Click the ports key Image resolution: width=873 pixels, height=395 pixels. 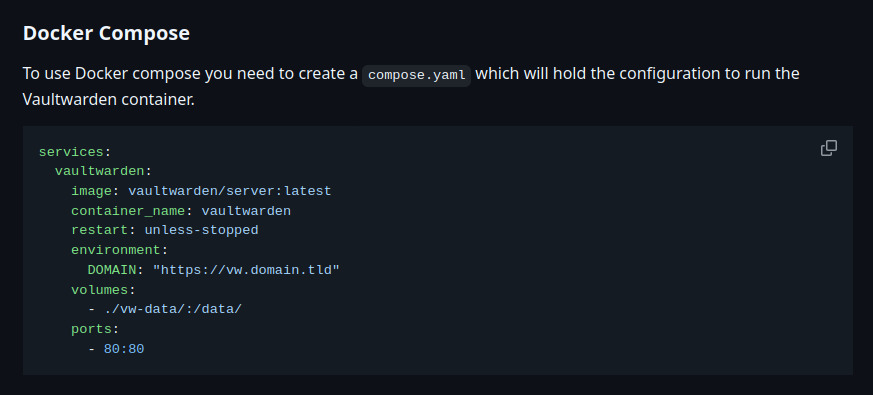(91, 329)
